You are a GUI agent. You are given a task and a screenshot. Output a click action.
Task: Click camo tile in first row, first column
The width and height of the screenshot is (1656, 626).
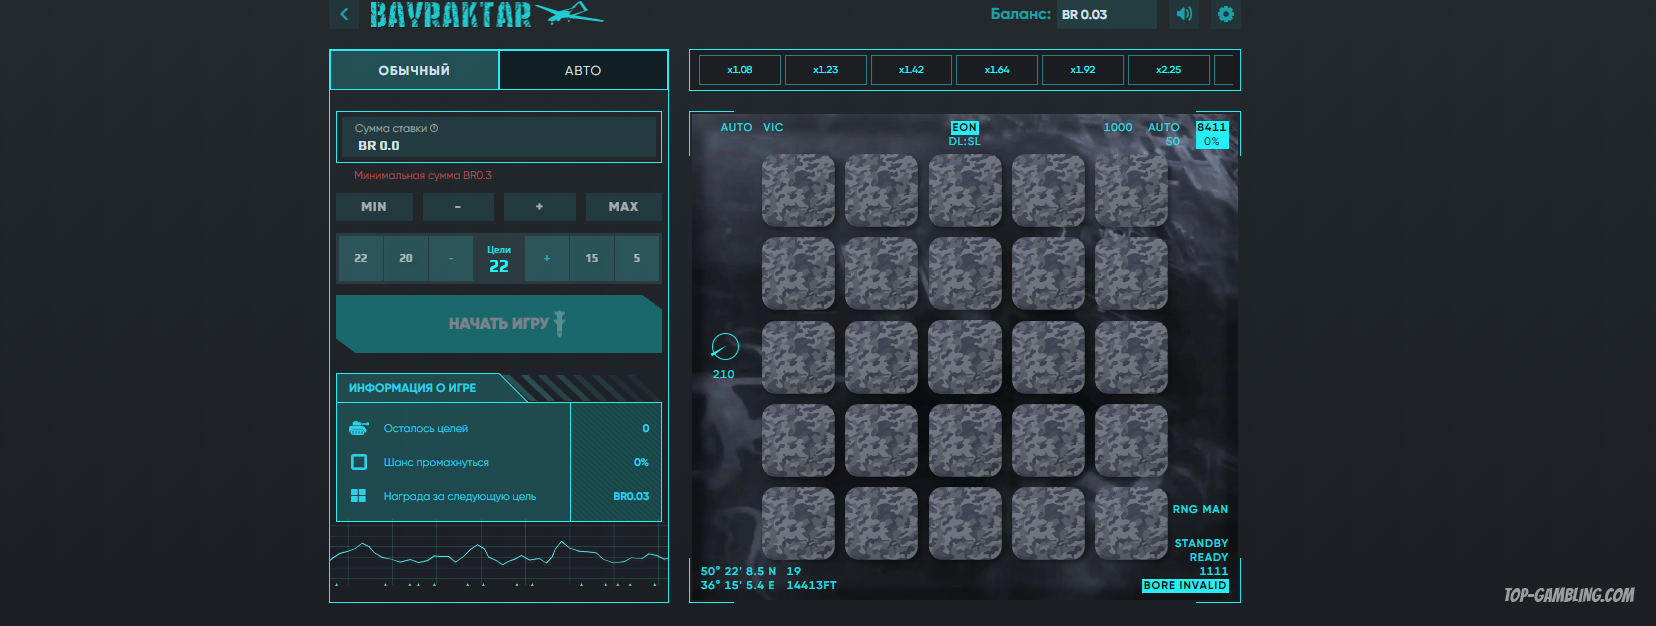click(x=798, y=190)
